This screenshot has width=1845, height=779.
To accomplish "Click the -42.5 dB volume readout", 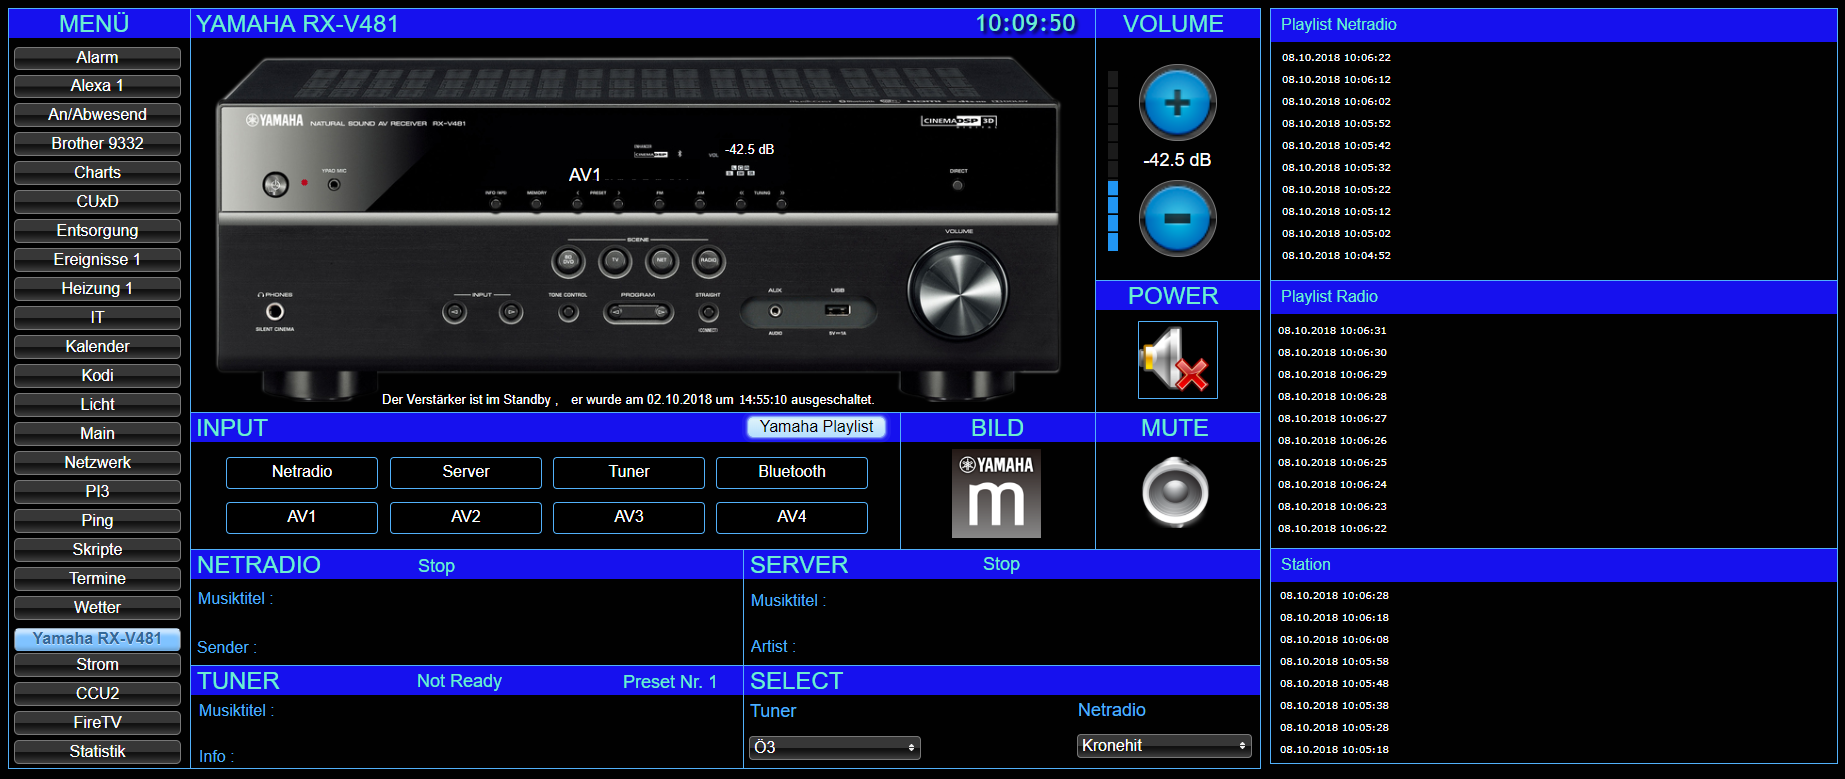I will [1177, 160].
